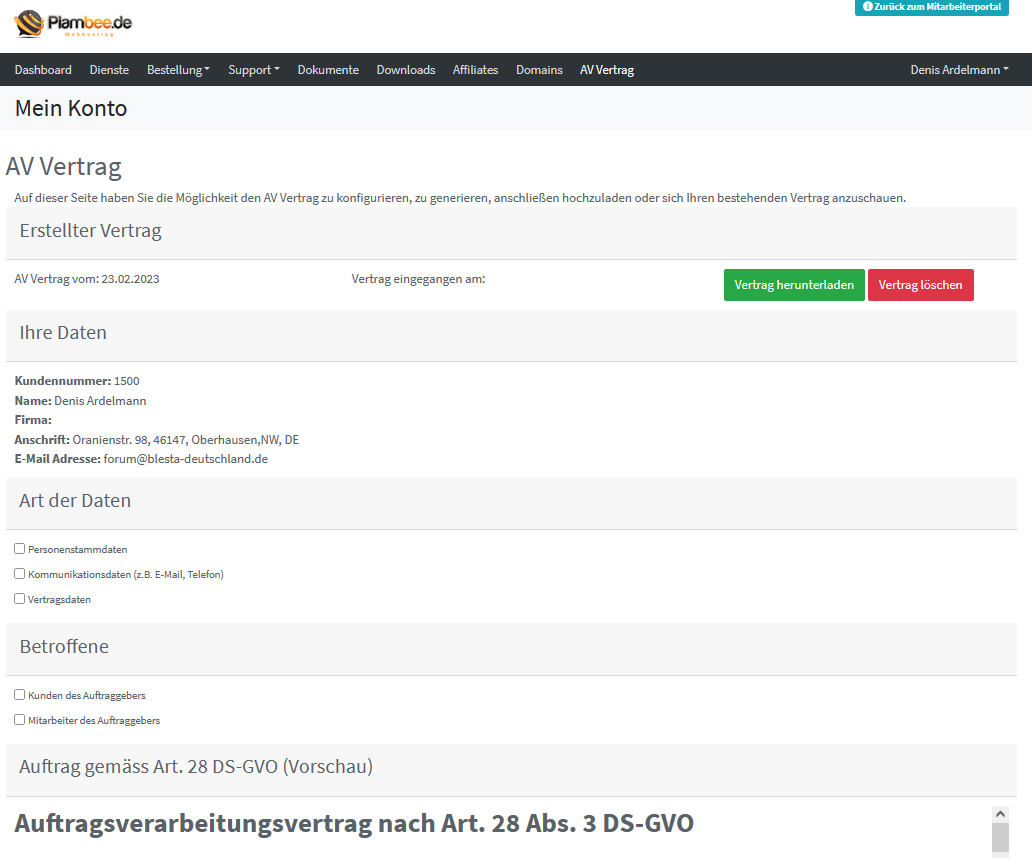Open the Affiliates page
The width and height of the screenshot is (1032, 858).
click(475, 70)
